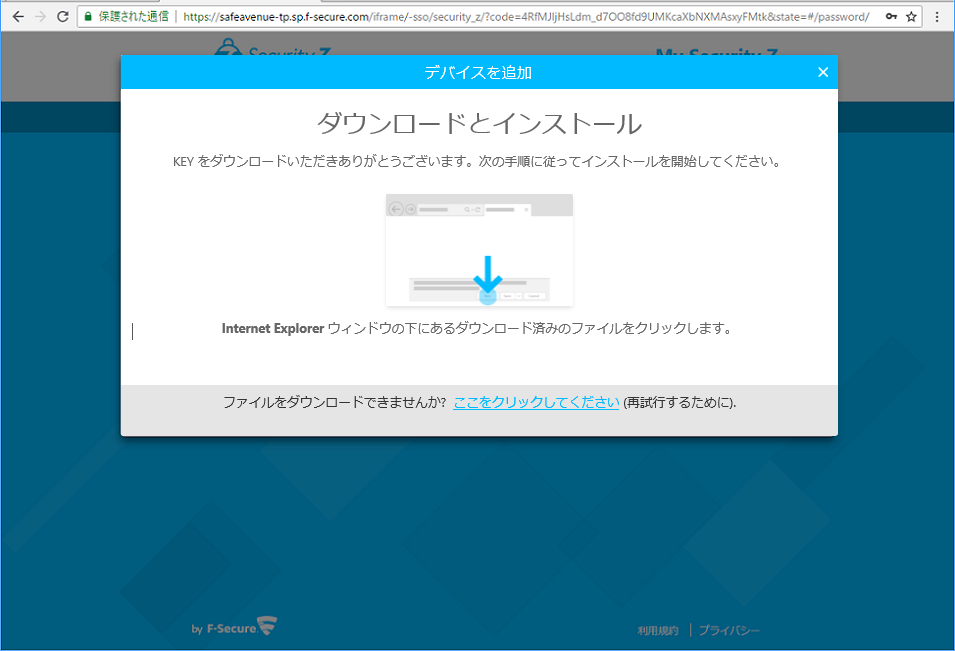Viewport: 955px width, 651px height.
Task: Close the デバイスを追加 dialog with X
Action: point(823,72)
